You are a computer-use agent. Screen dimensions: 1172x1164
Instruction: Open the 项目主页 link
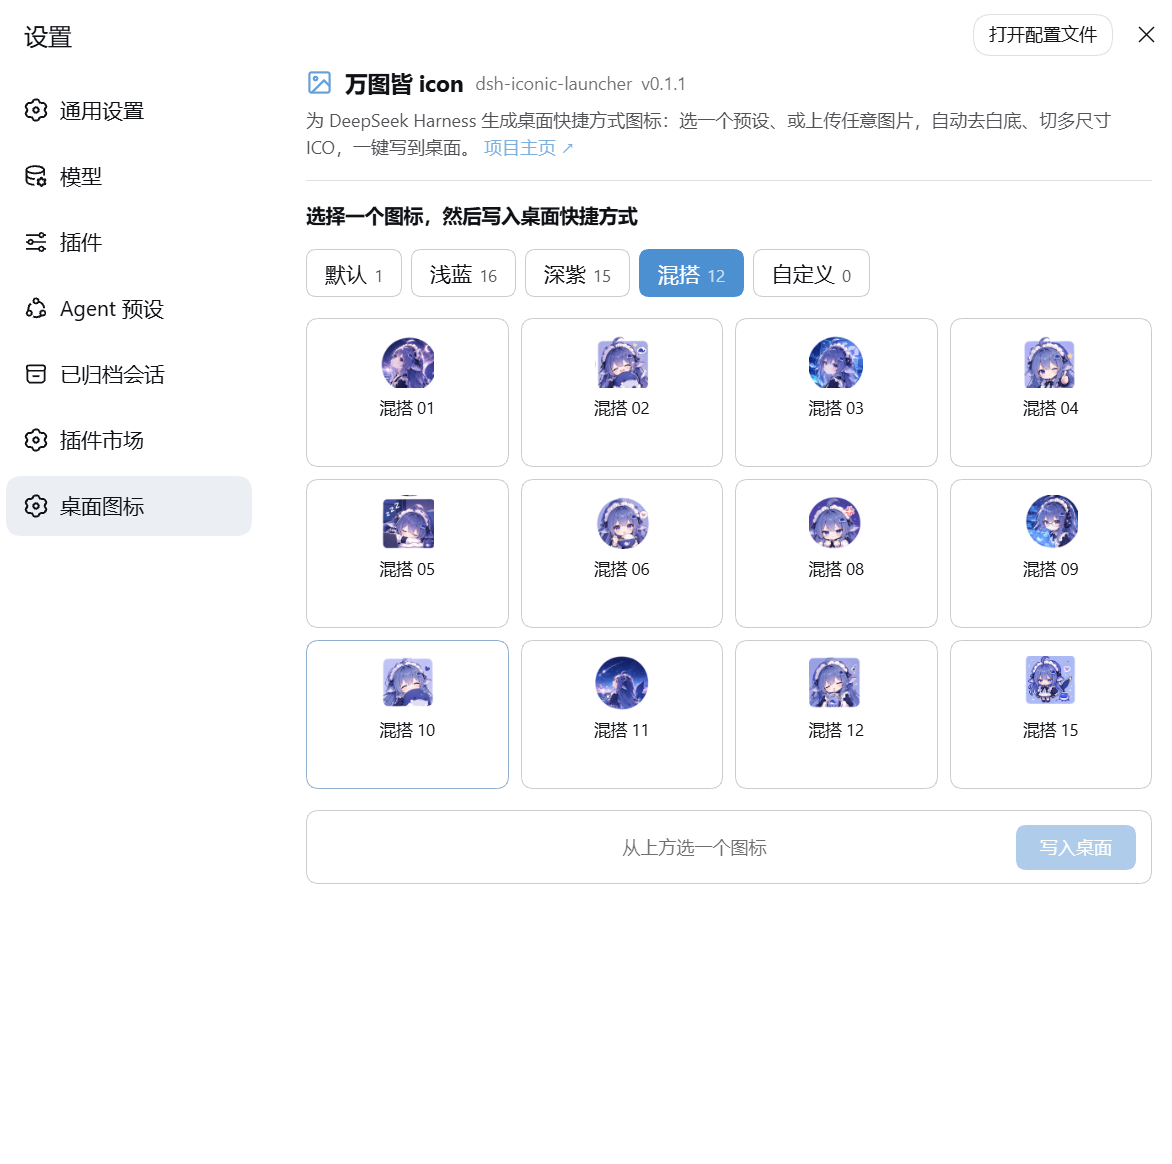click(x=528, y=148)
